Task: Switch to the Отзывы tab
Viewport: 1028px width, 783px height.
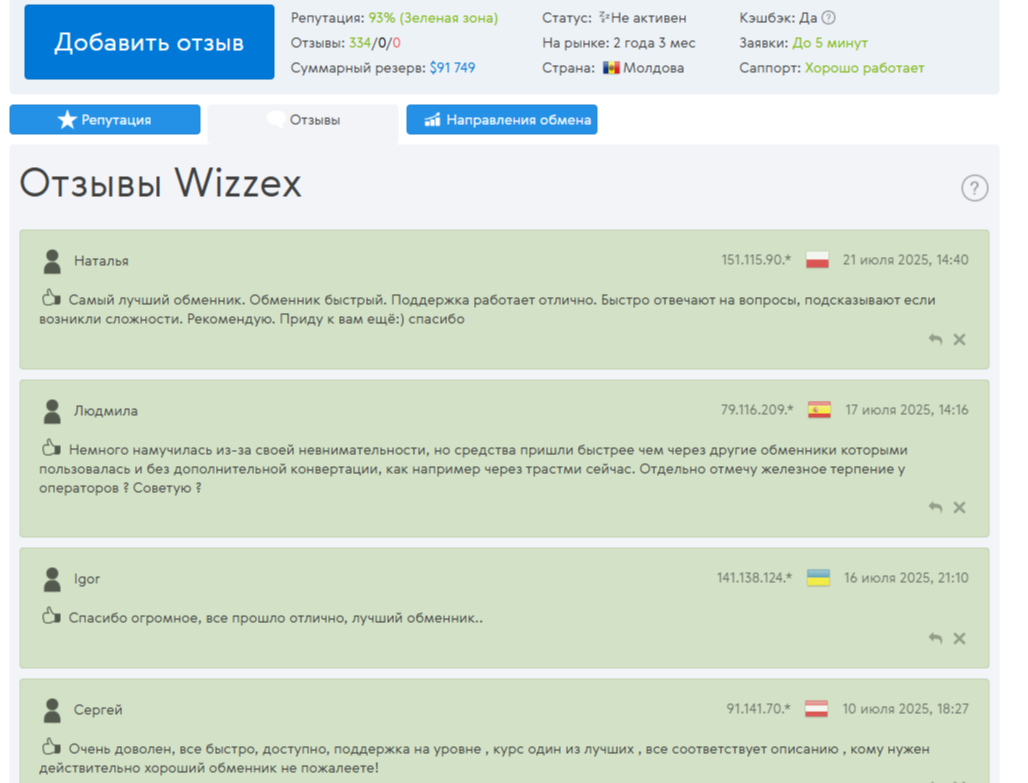Action: (x=303, y=120)
